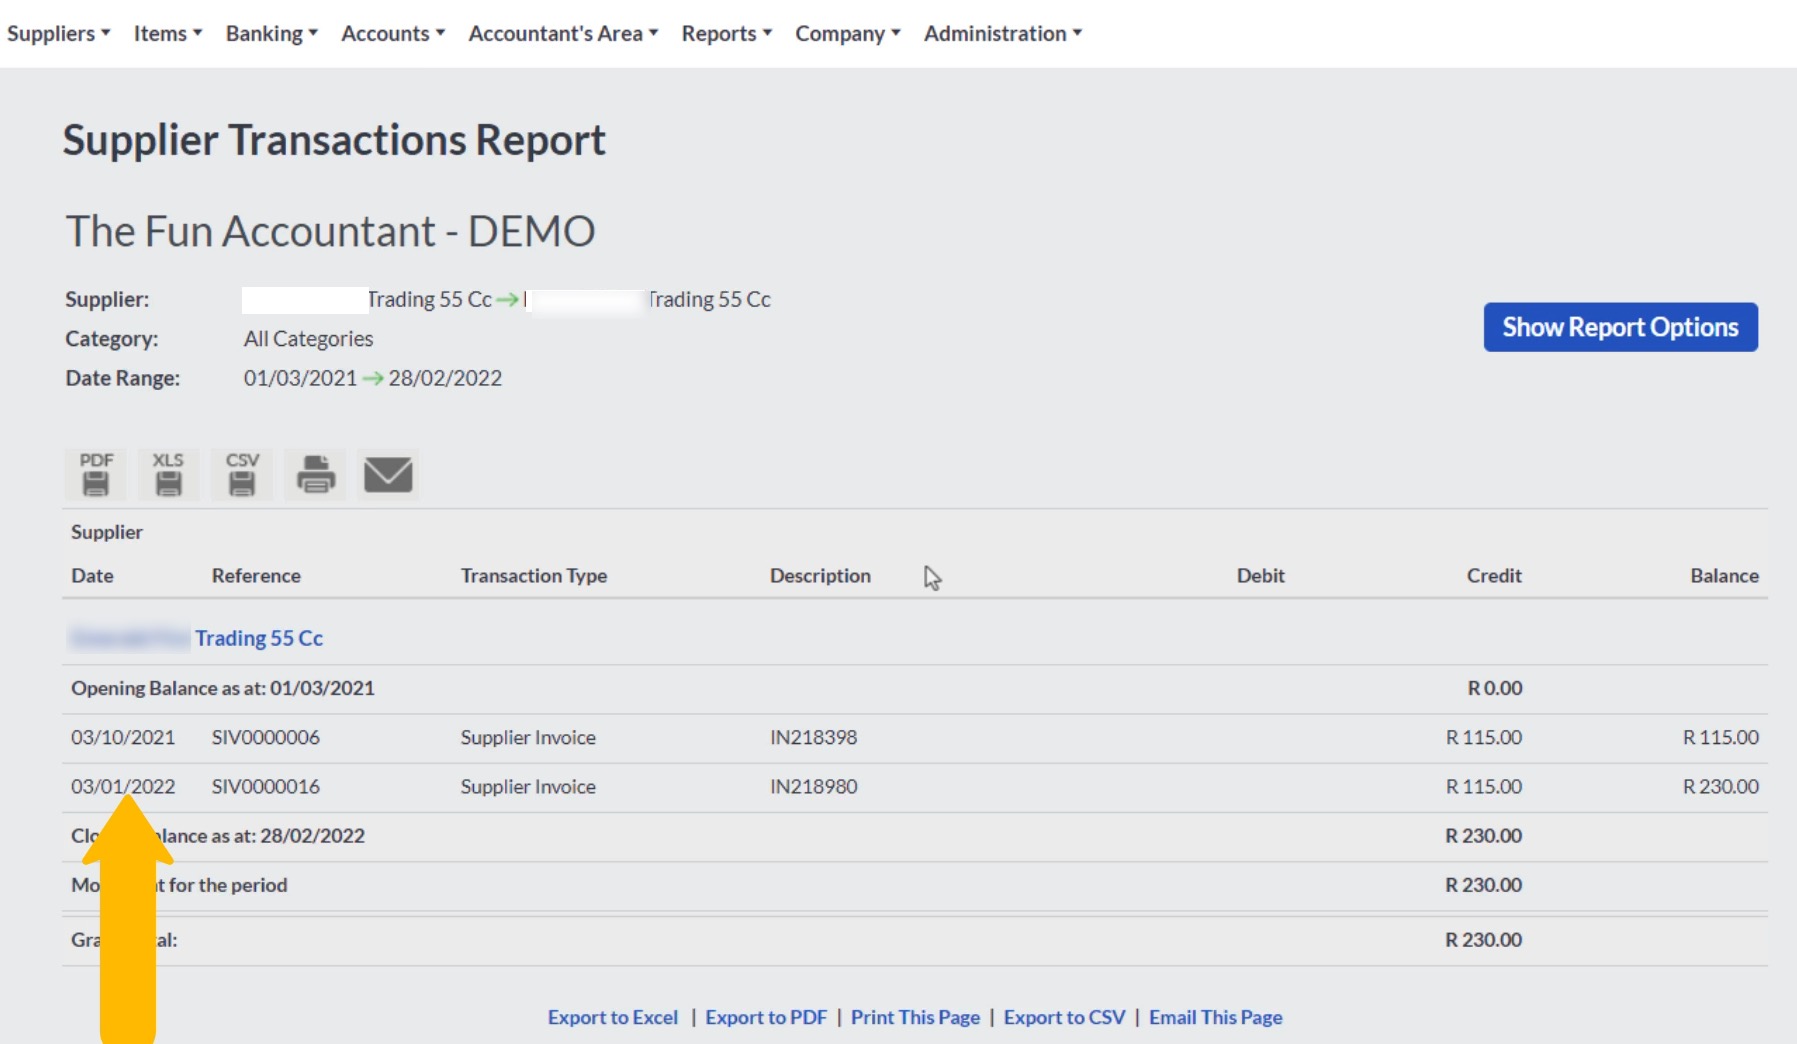
Task: Click Supplier Invoice type for SIV0000016
Action: [528, 786]
